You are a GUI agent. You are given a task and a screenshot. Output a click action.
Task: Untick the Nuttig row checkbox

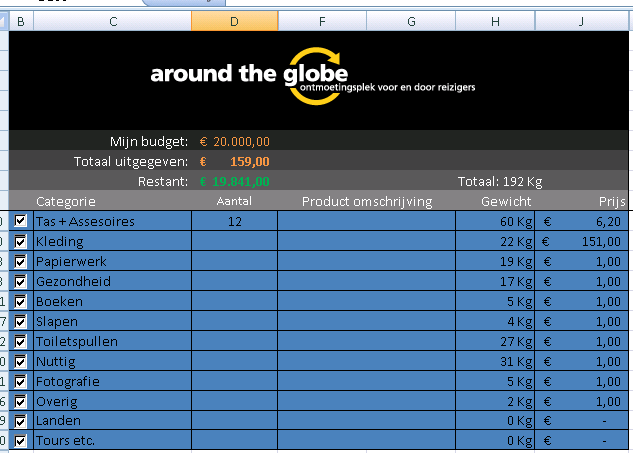[20, 361]
